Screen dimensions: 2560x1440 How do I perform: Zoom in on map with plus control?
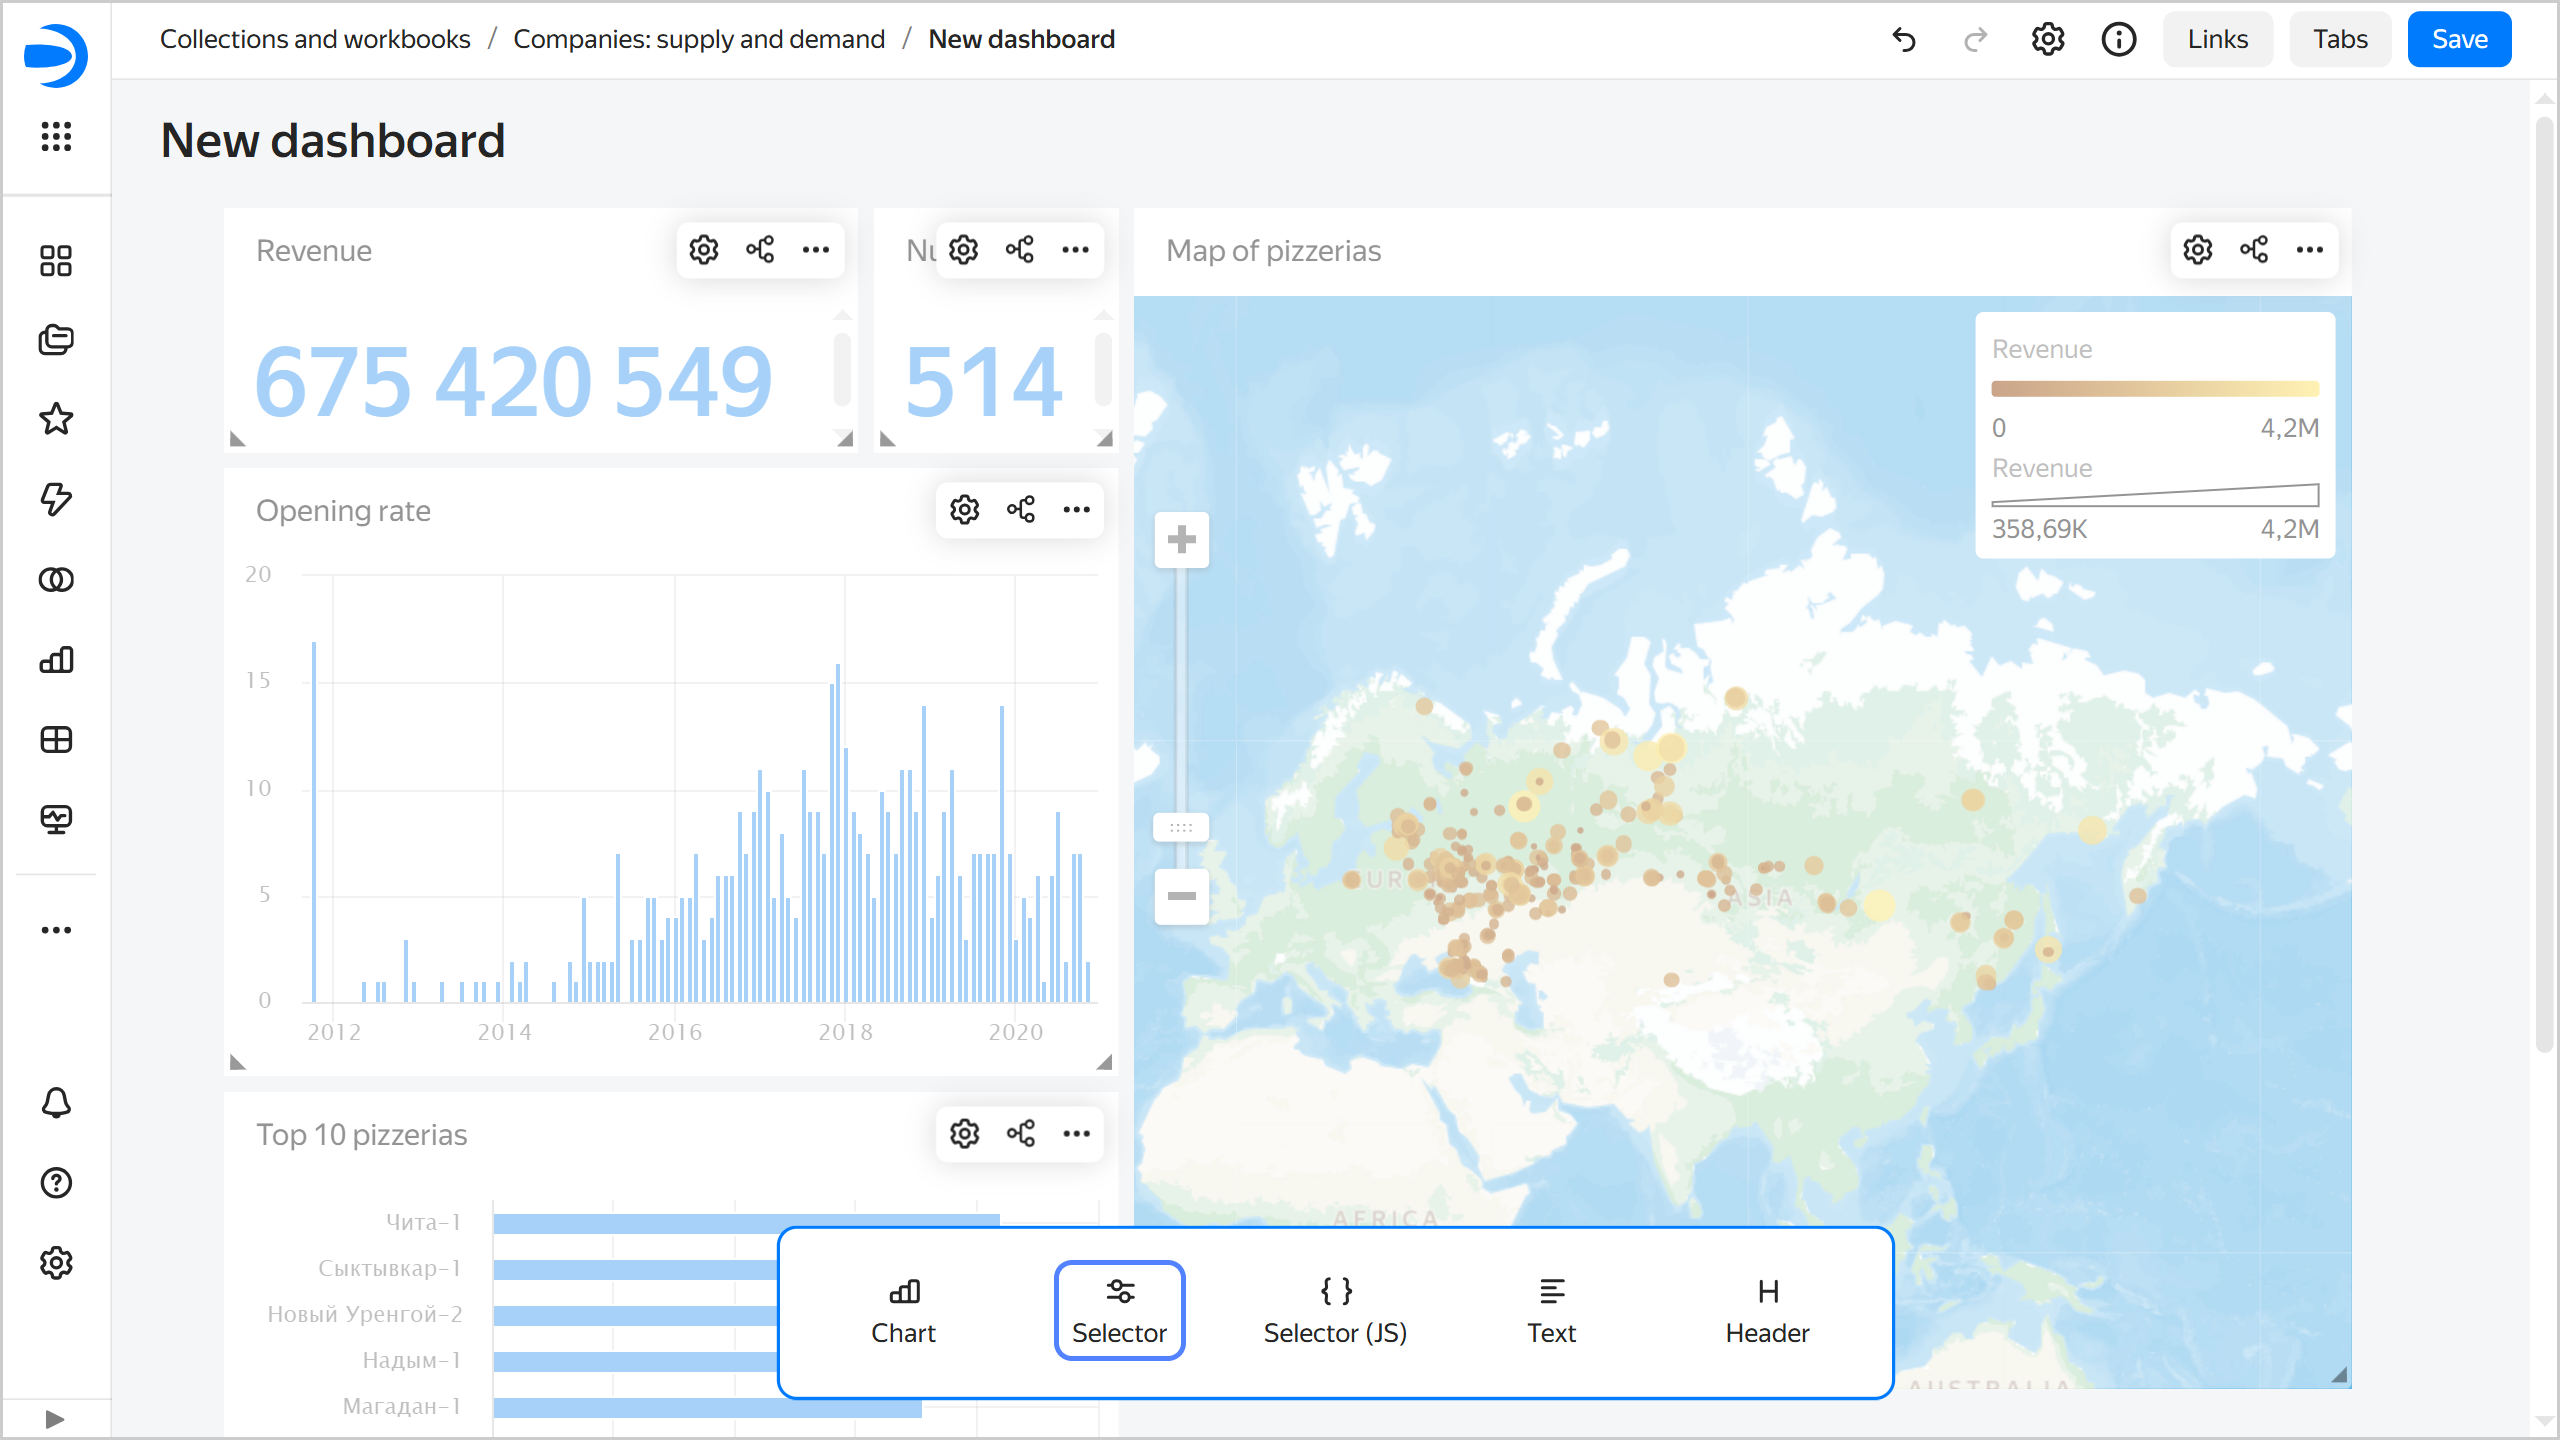pos(1181,540)
